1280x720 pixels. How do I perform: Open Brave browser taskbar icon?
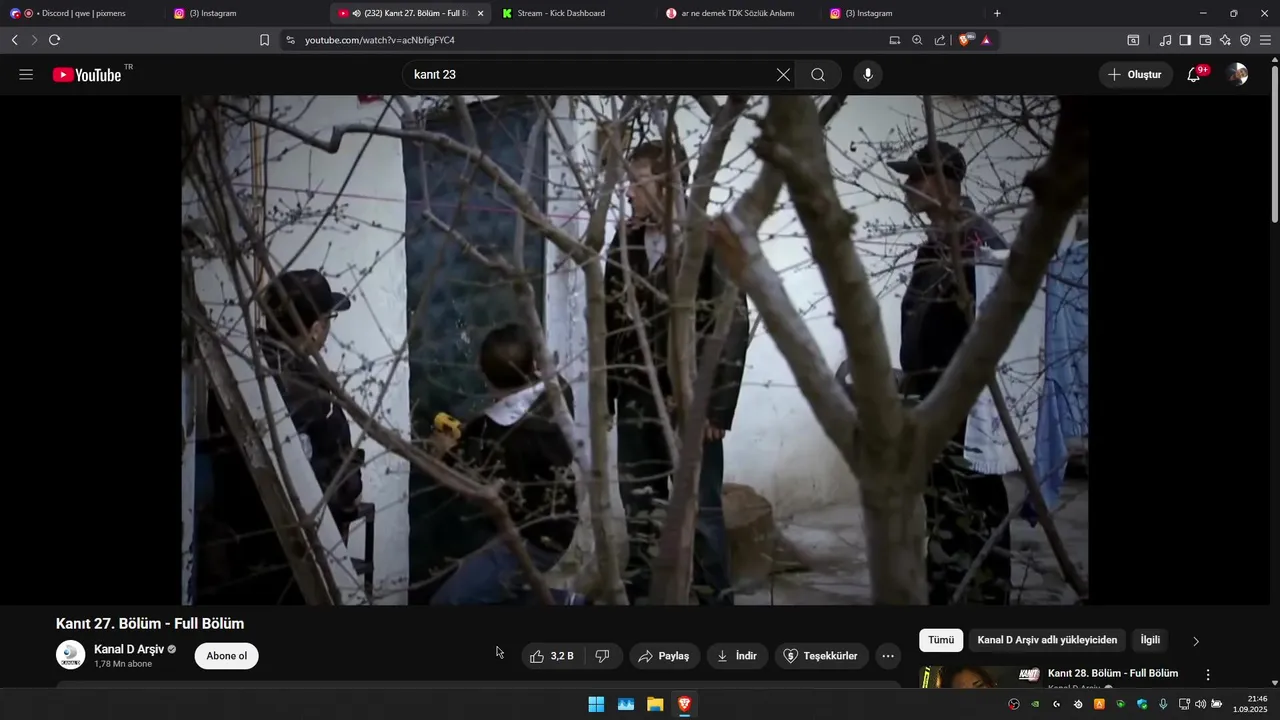pyautogui.click(x=684, y=704)
